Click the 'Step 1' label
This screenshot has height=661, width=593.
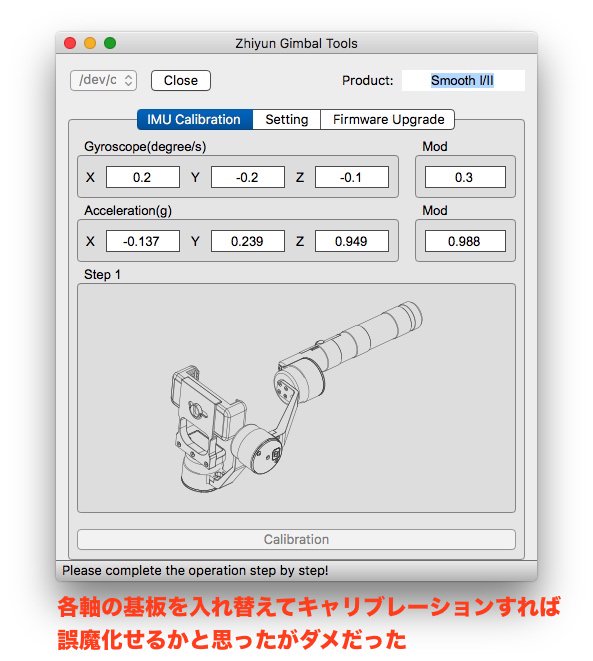(x=102, y=274)
